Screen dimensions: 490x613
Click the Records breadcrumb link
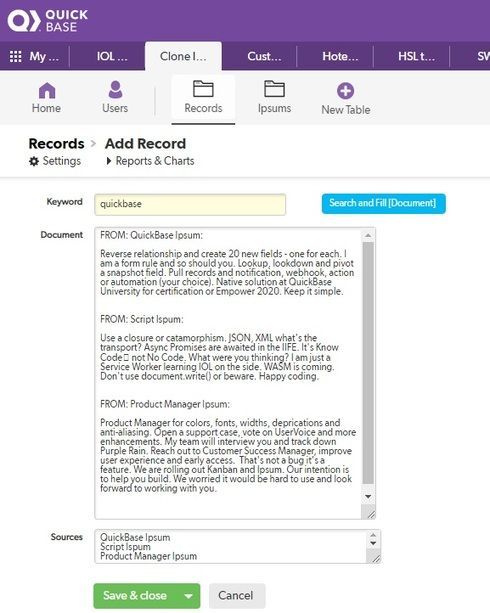tap(56, 143)
